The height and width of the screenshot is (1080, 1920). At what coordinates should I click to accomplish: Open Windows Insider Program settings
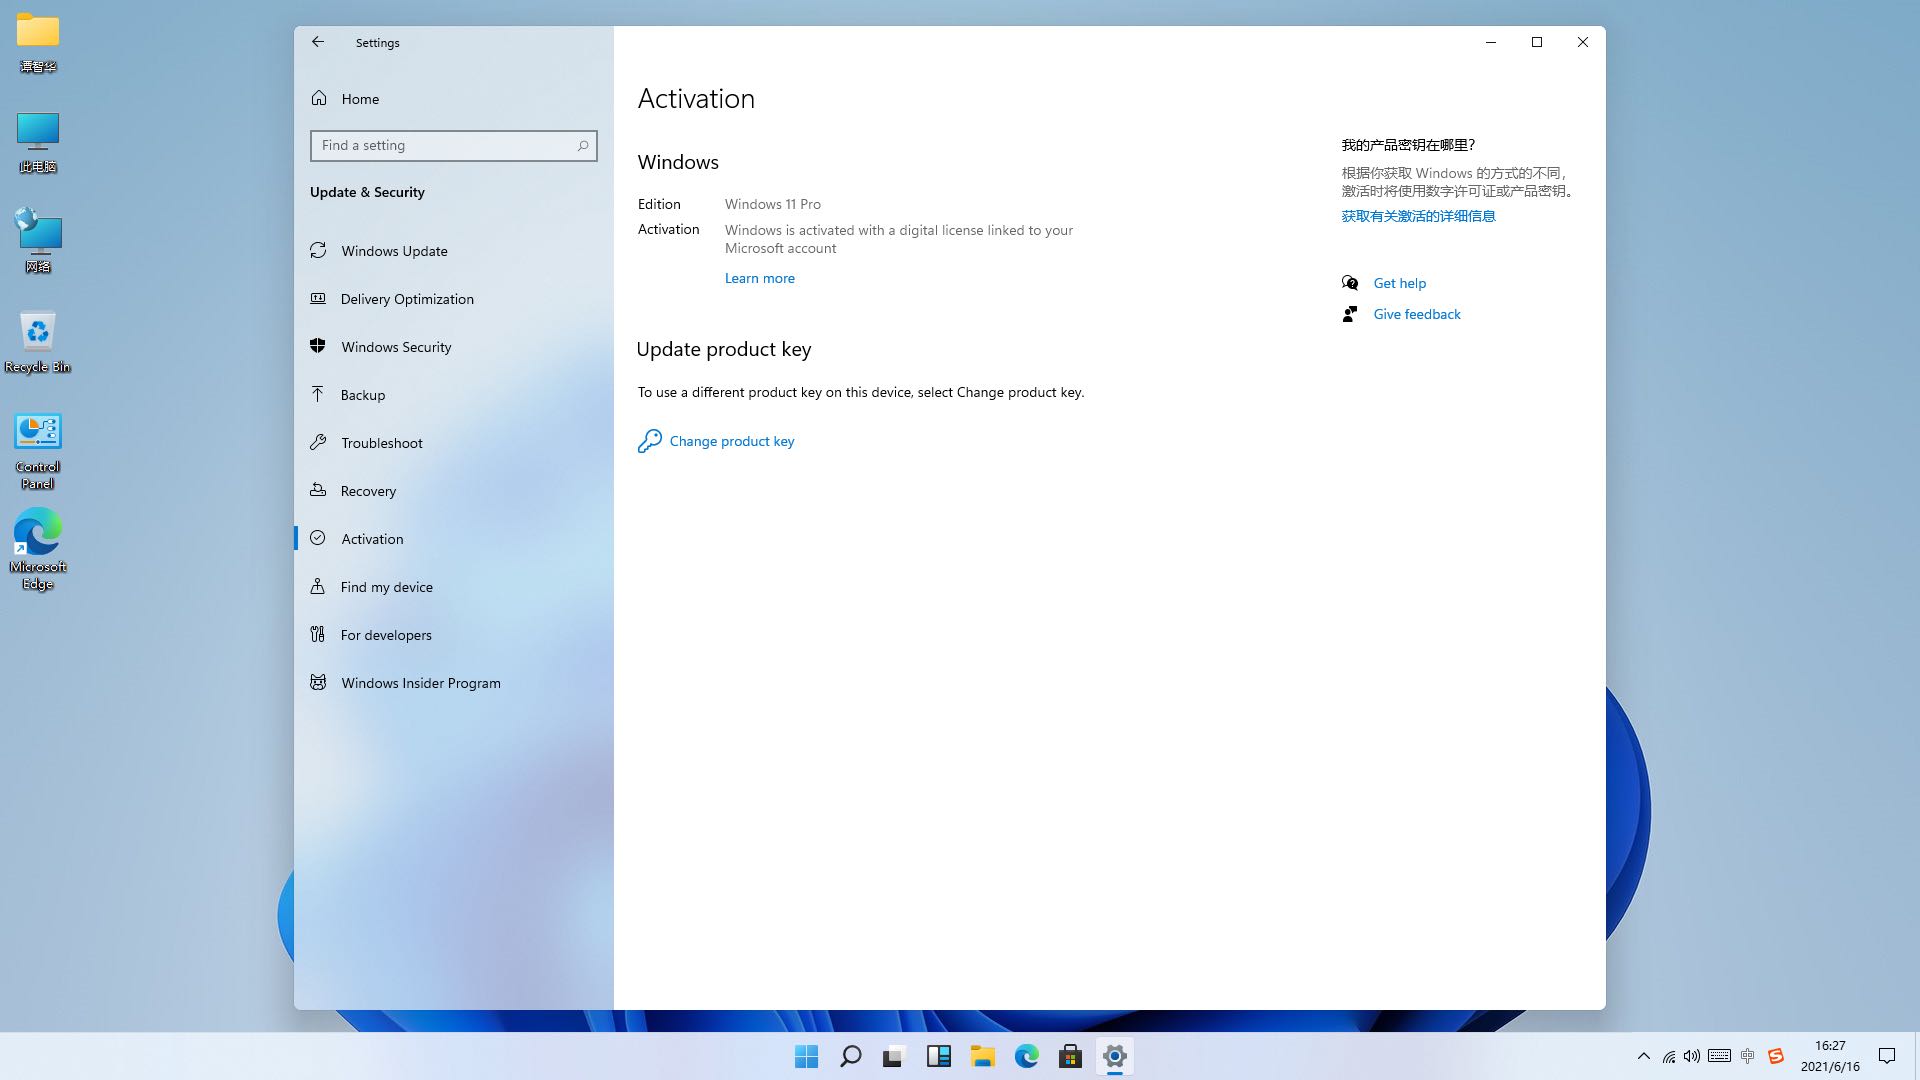click(420, 683)
